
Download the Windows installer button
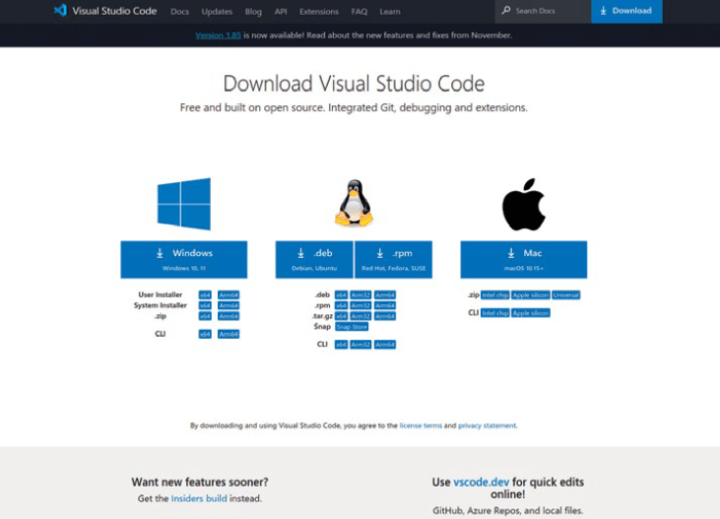click(x=184, y=259)
